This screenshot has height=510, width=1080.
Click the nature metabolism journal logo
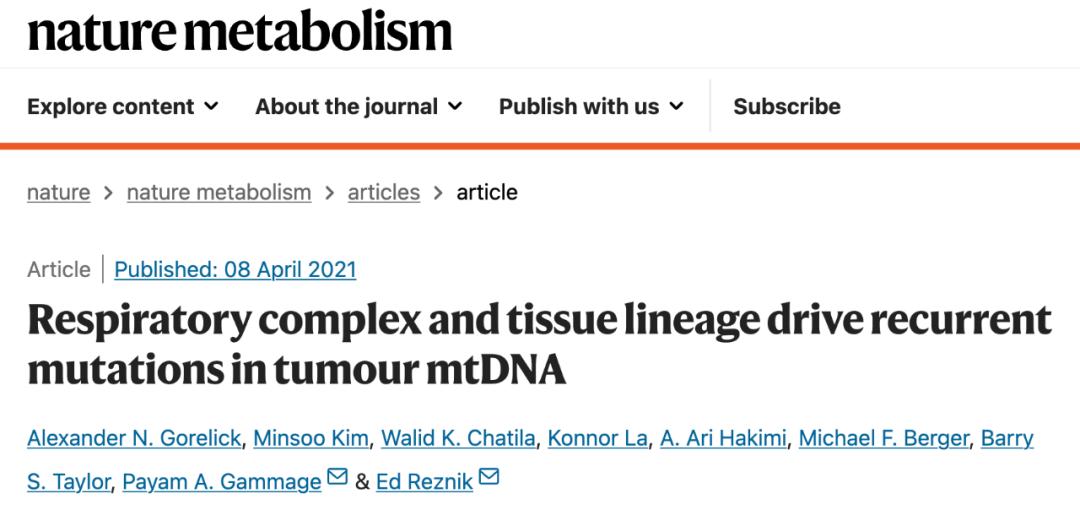coord(240,31)
